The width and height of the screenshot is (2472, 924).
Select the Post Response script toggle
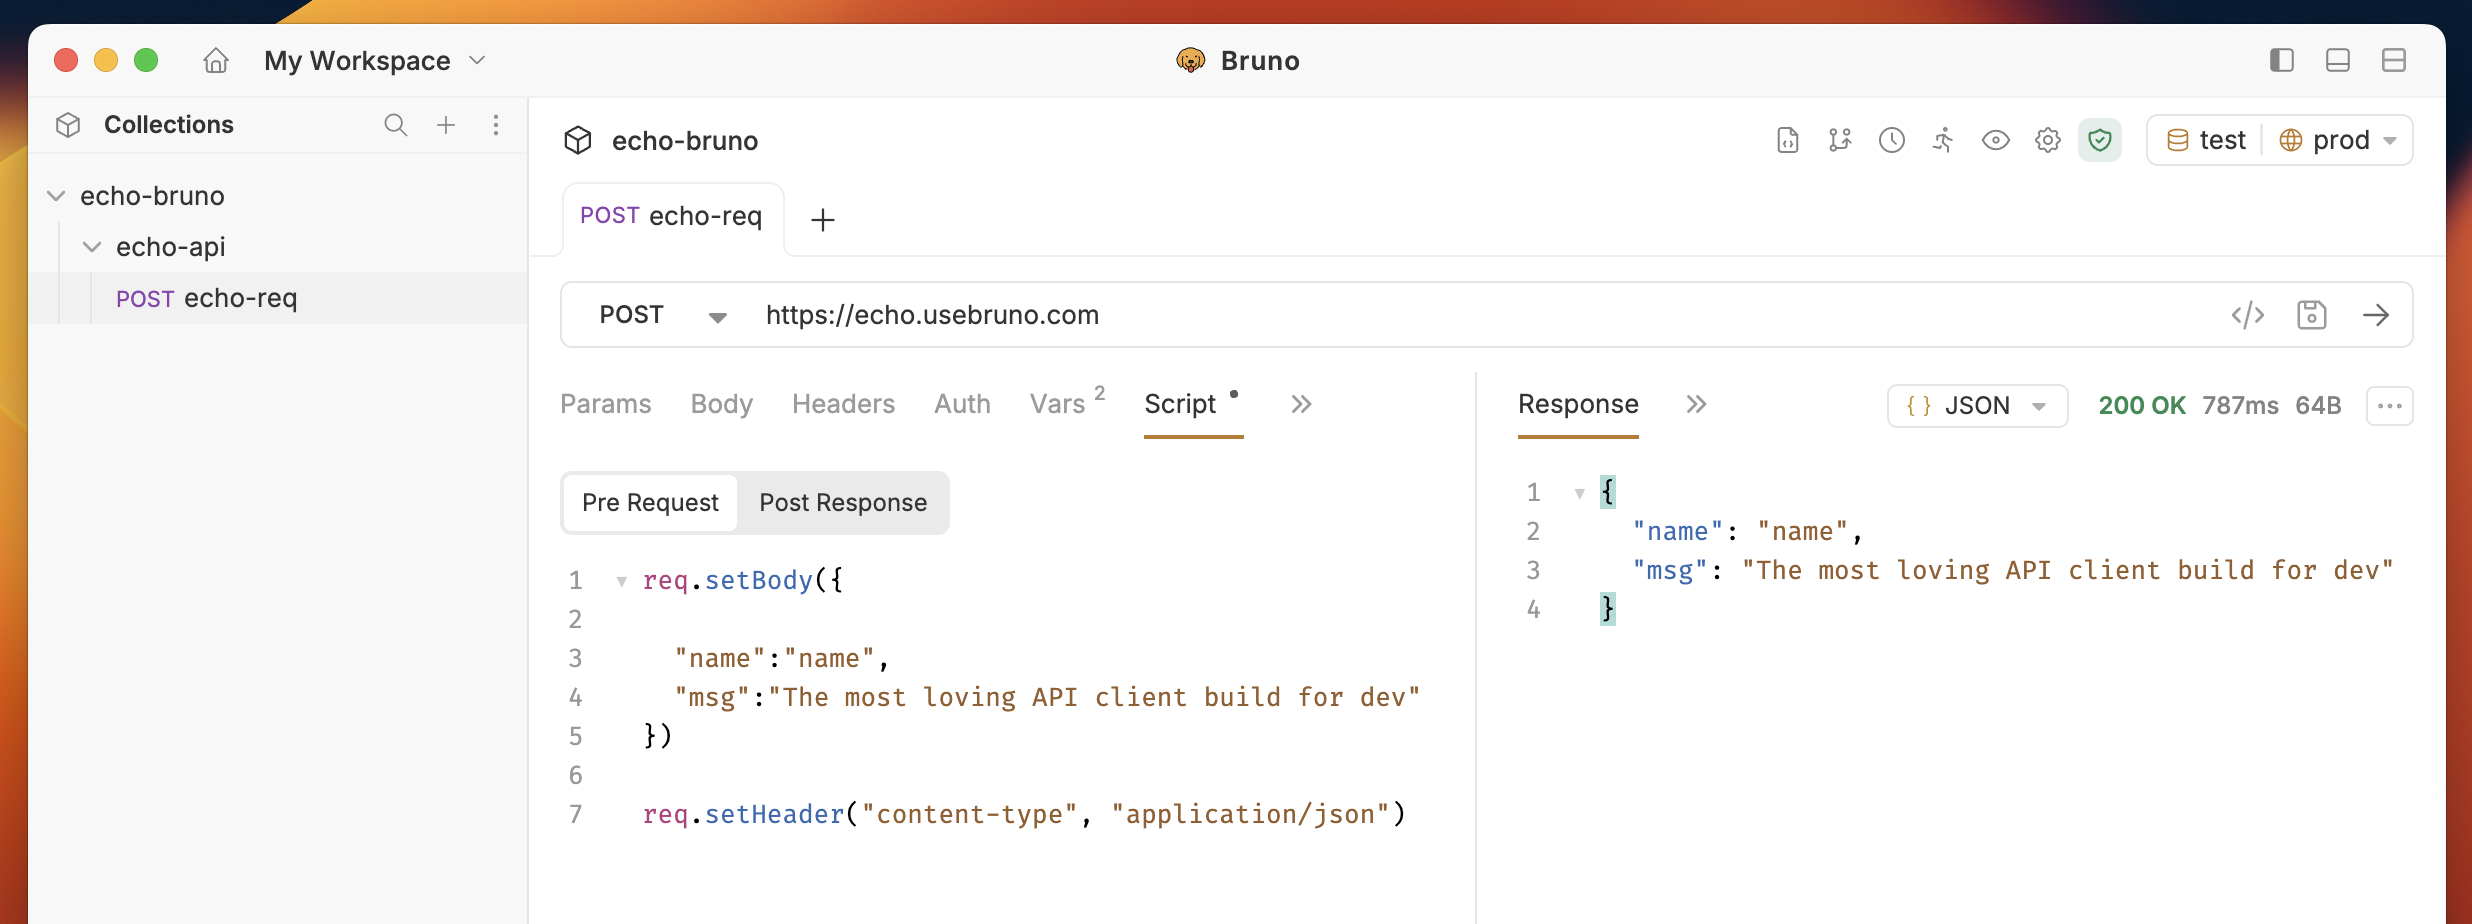coord(843,503)
